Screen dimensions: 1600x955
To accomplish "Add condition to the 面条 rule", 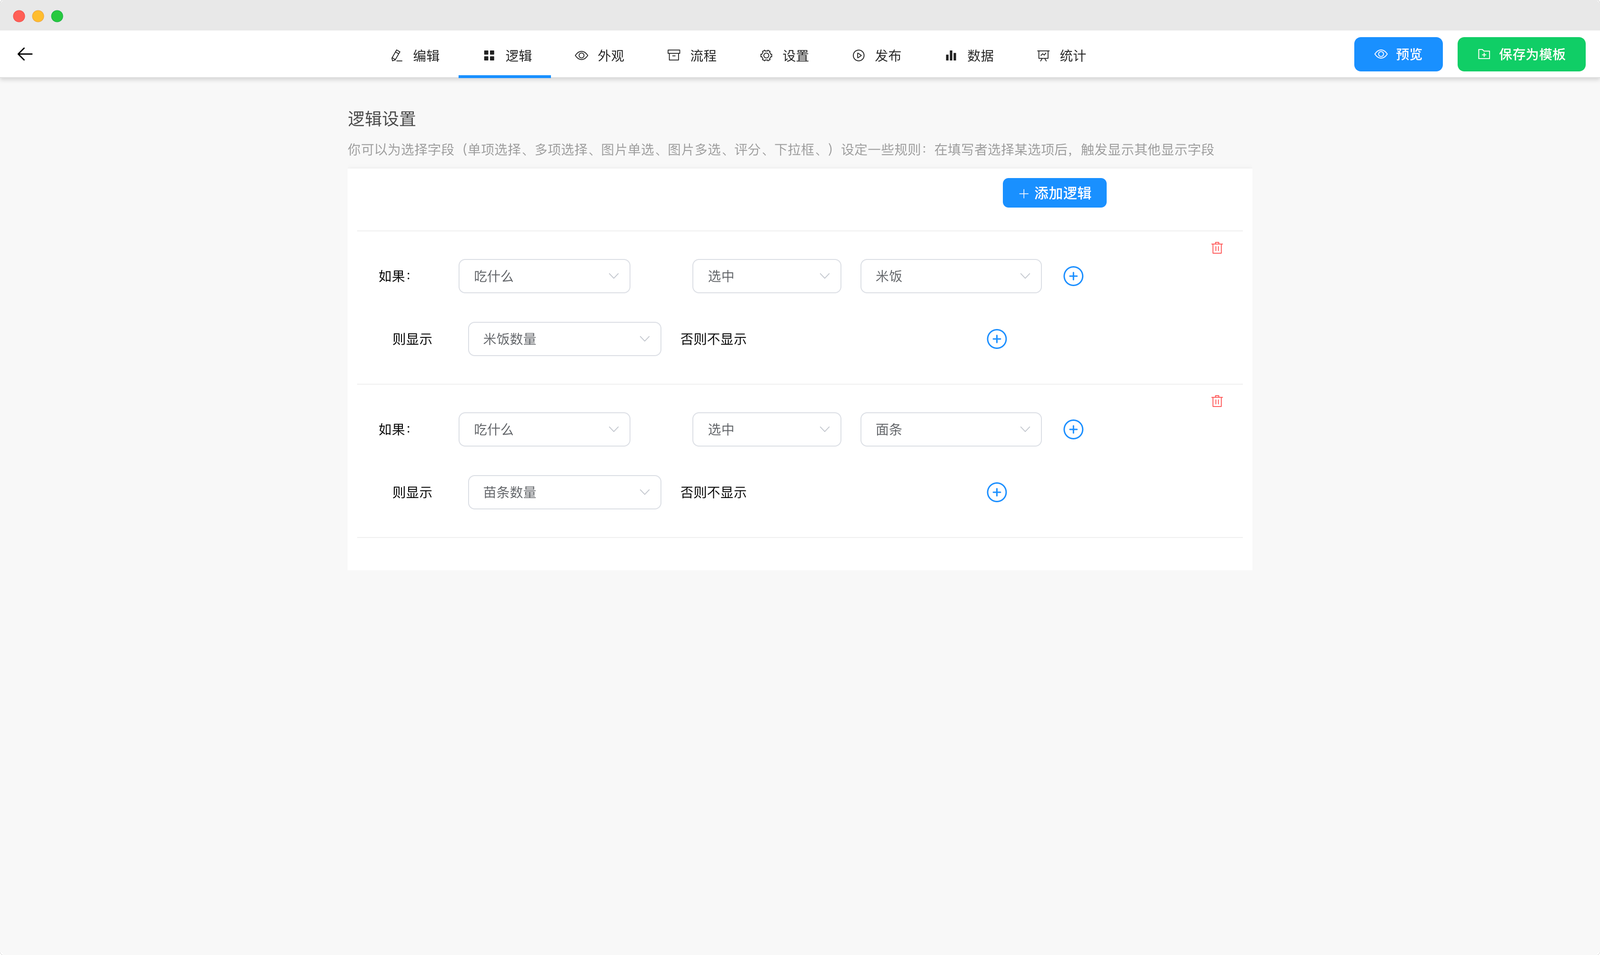I will [x=1073, y=429].
